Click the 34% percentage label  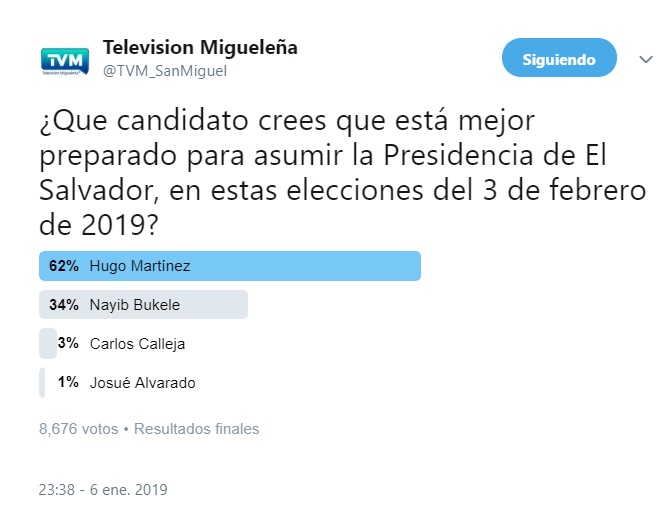click(64, 305)
